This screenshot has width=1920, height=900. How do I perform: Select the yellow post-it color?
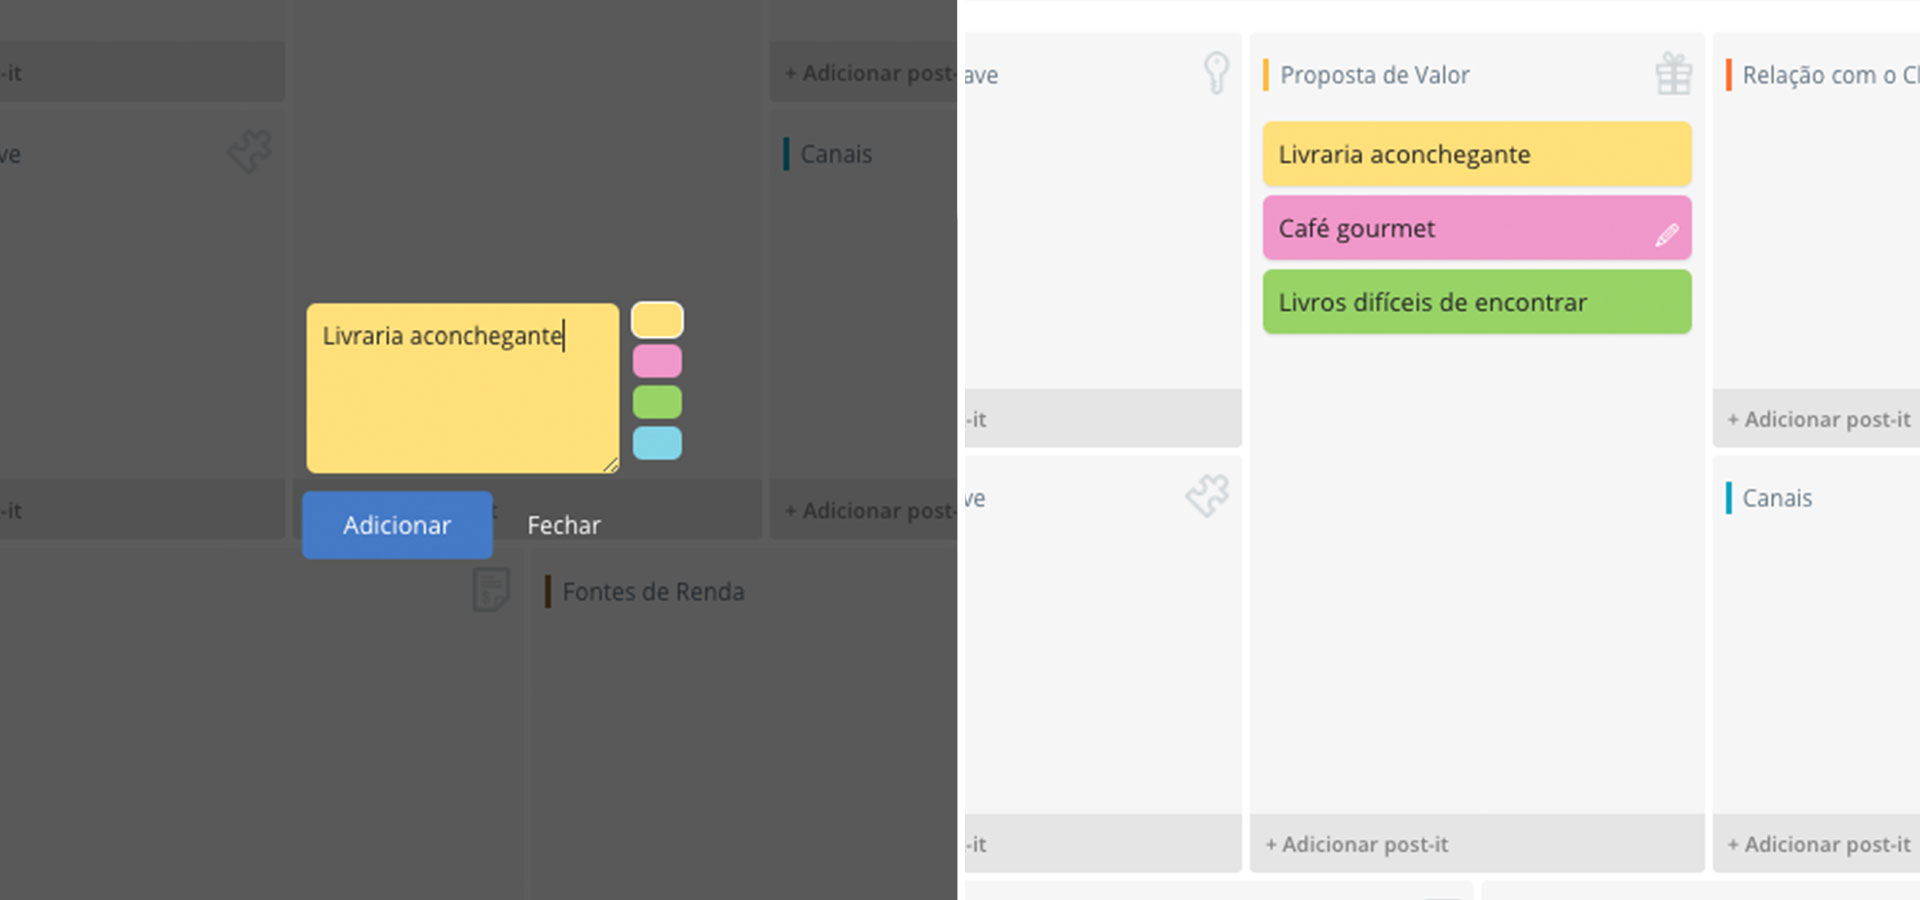tap(657, 319)
